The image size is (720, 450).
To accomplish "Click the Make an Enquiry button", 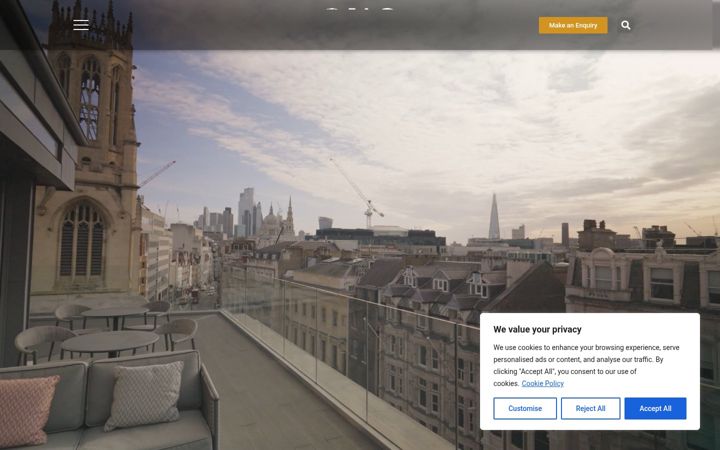I will tap(573, 25).
